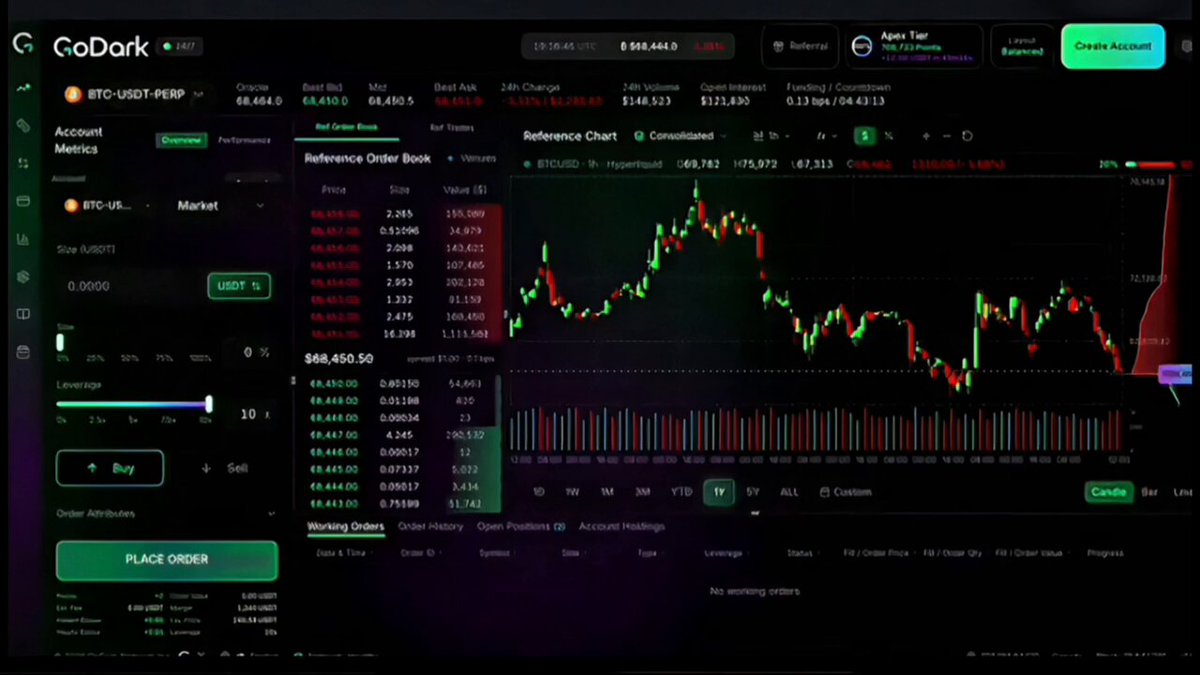Screen dimensions: 1200x675
Task: Switch to the Ref Order Book tab
Action: point(346,128)
